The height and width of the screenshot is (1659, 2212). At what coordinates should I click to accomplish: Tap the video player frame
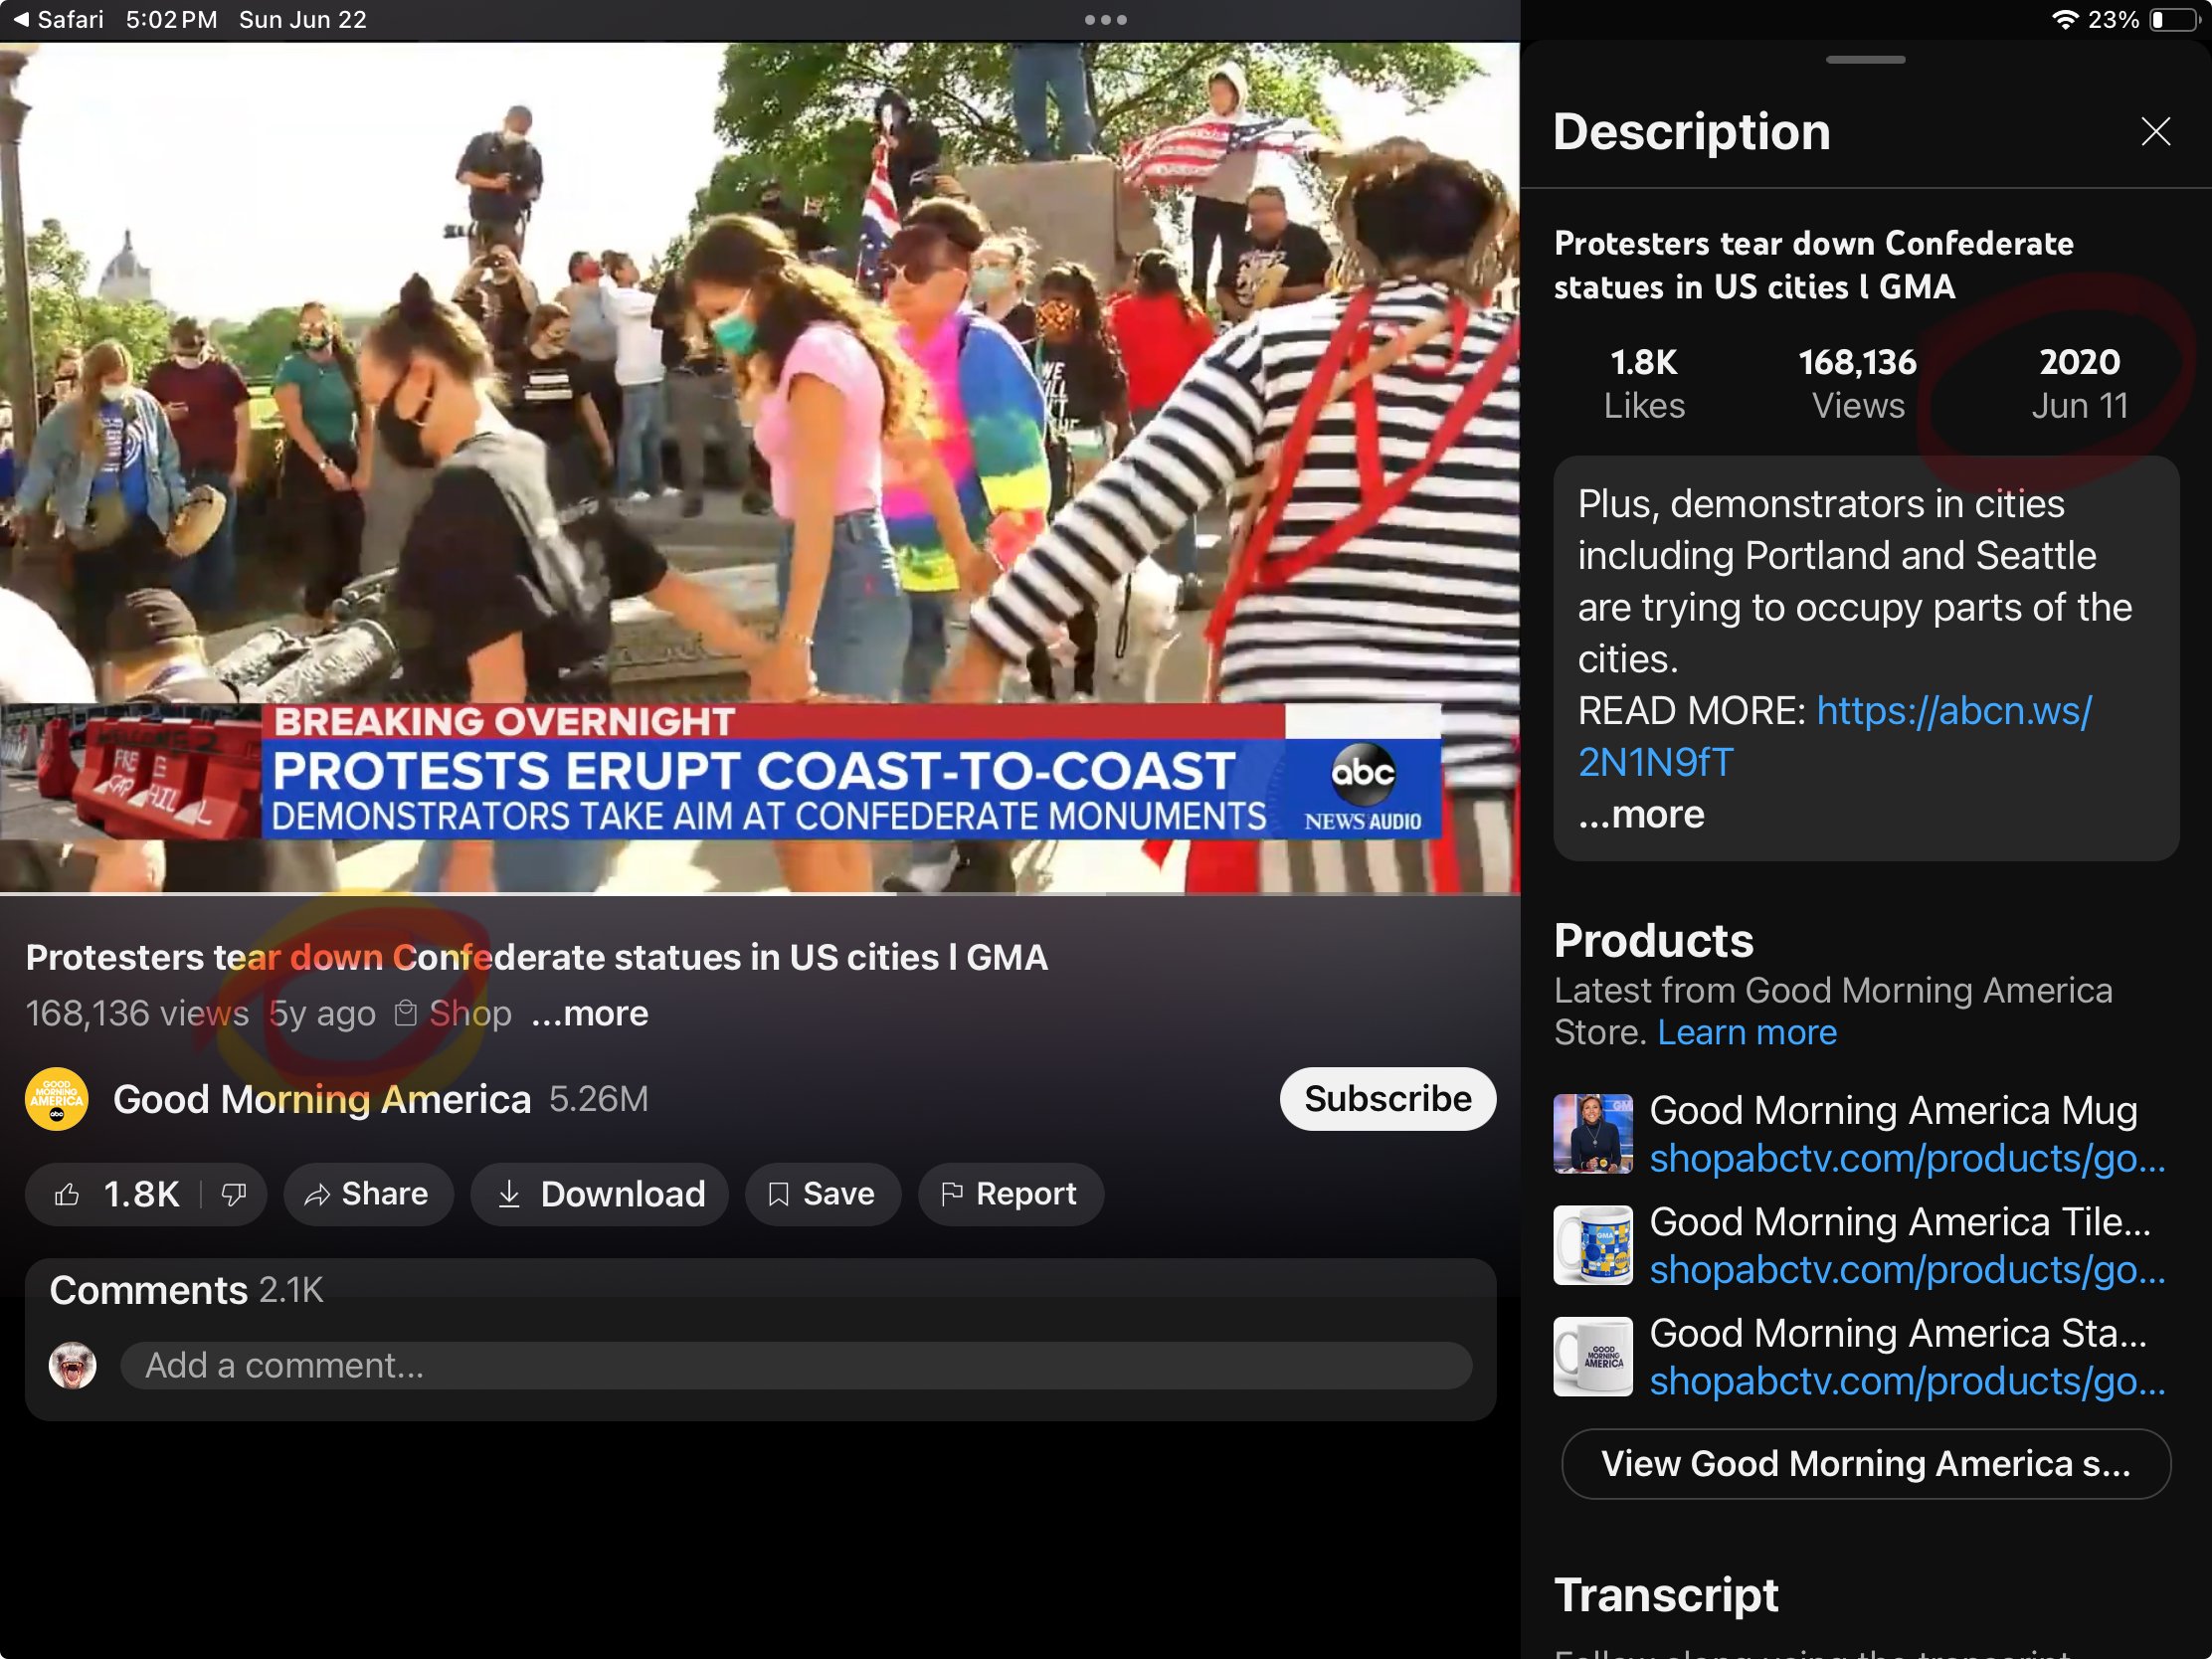point(760,466)
